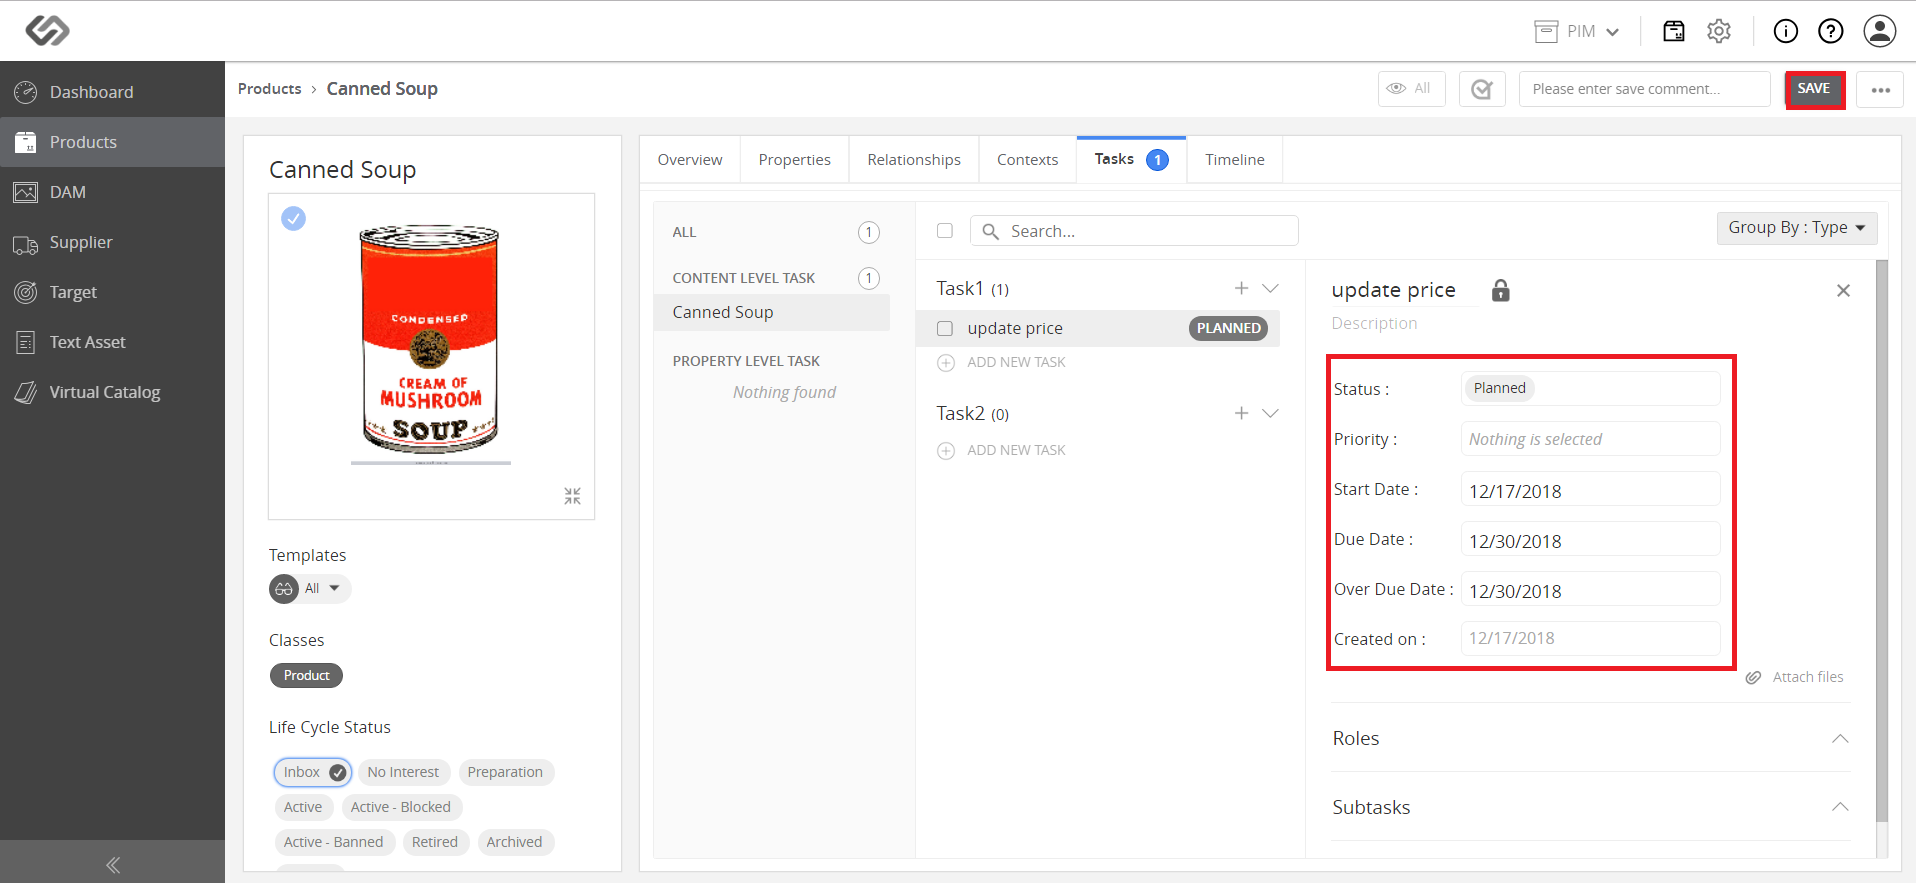Select the Tasks tab
The height and width of the screenshot is (883, 1916).
coord(1131,160)
